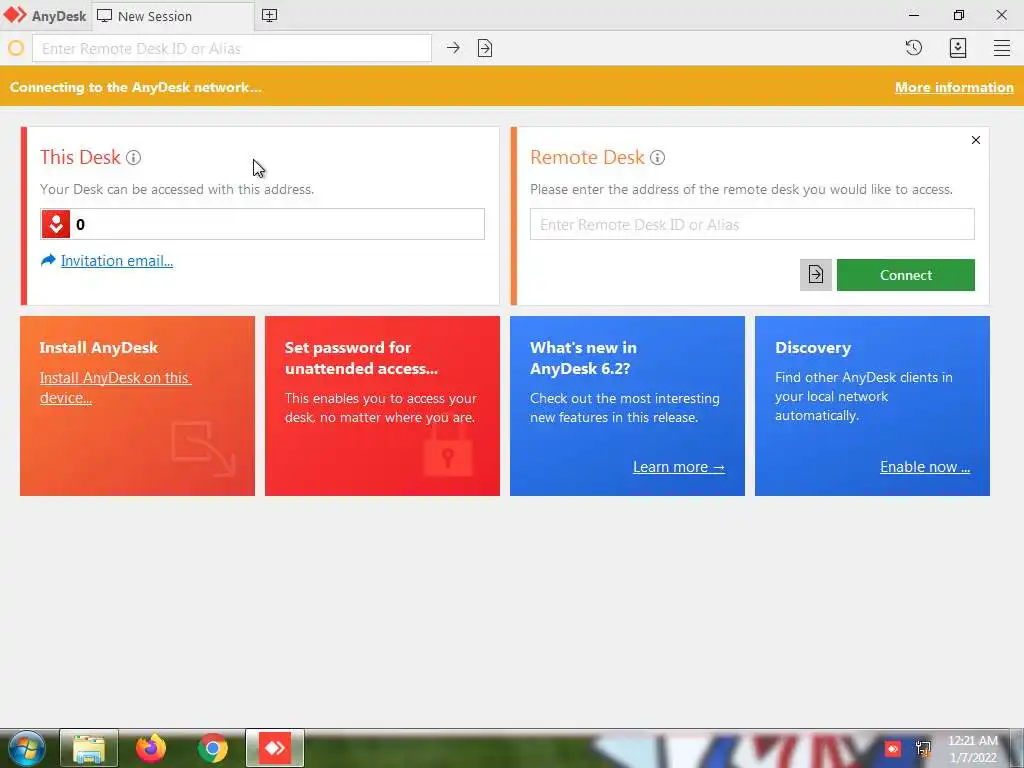Viewport: 1024px width, 768px height.
Task: Open the Invitation email link
Action: [117, 261]
